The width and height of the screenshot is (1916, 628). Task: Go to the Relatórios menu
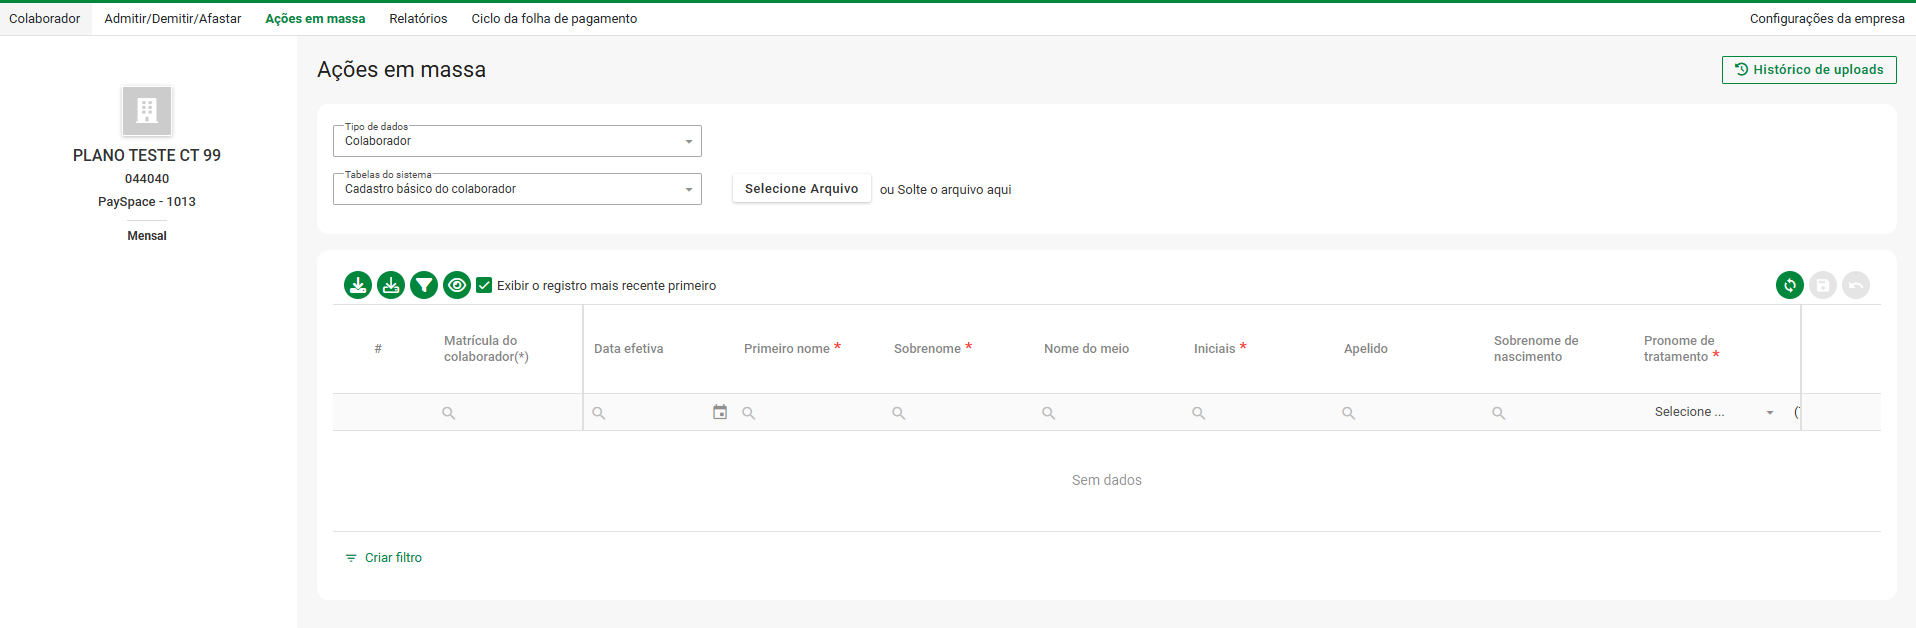(x=418, y=19)
